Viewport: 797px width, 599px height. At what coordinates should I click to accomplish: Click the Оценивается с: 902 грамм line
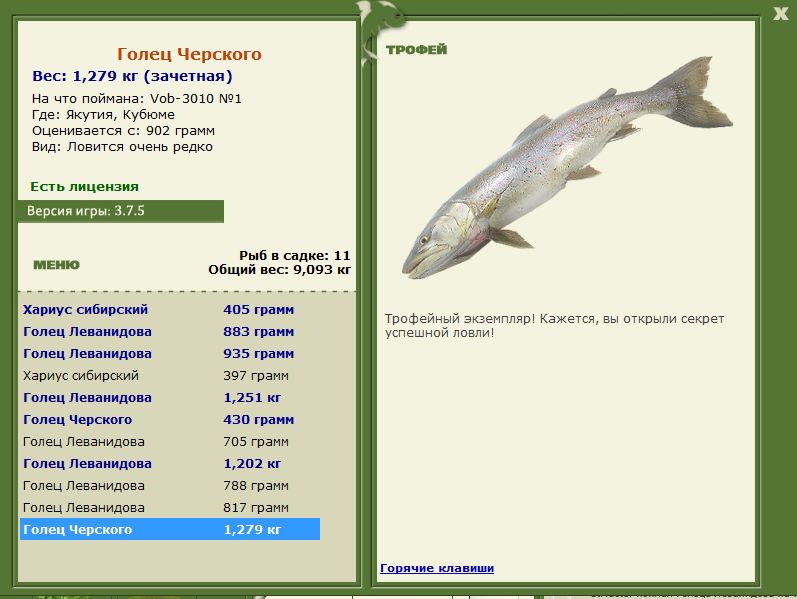click(123, 131)
